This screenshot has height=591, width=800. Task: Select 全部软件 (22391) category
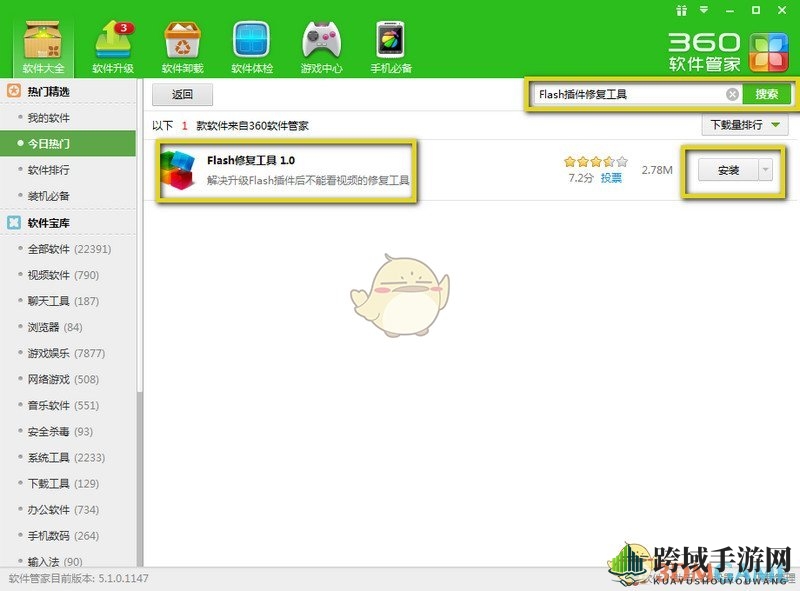tap(68, 249)
